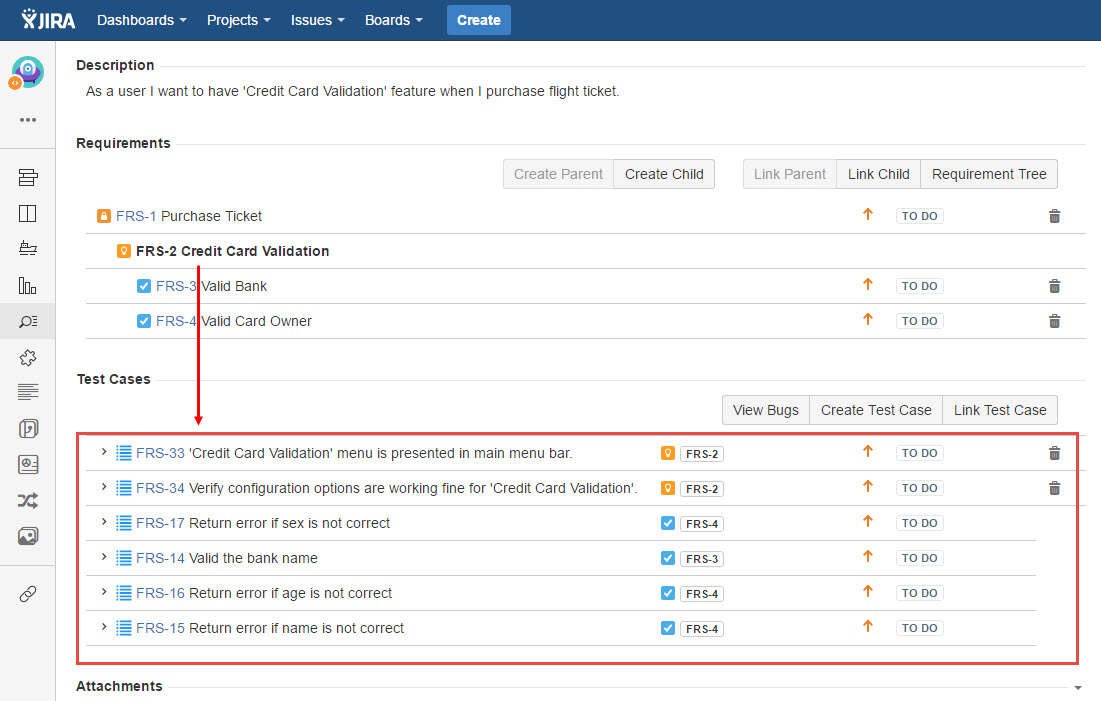Open the Components puzzle icon in sidebar
Screen dimensions: 1101x701
(x=28, y=358)
